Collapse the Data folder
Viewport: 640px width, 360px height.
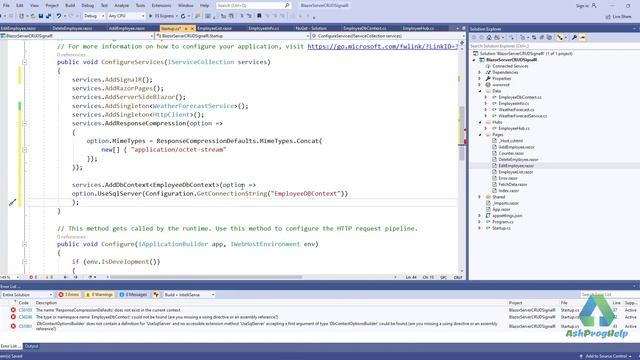[480, 91]
